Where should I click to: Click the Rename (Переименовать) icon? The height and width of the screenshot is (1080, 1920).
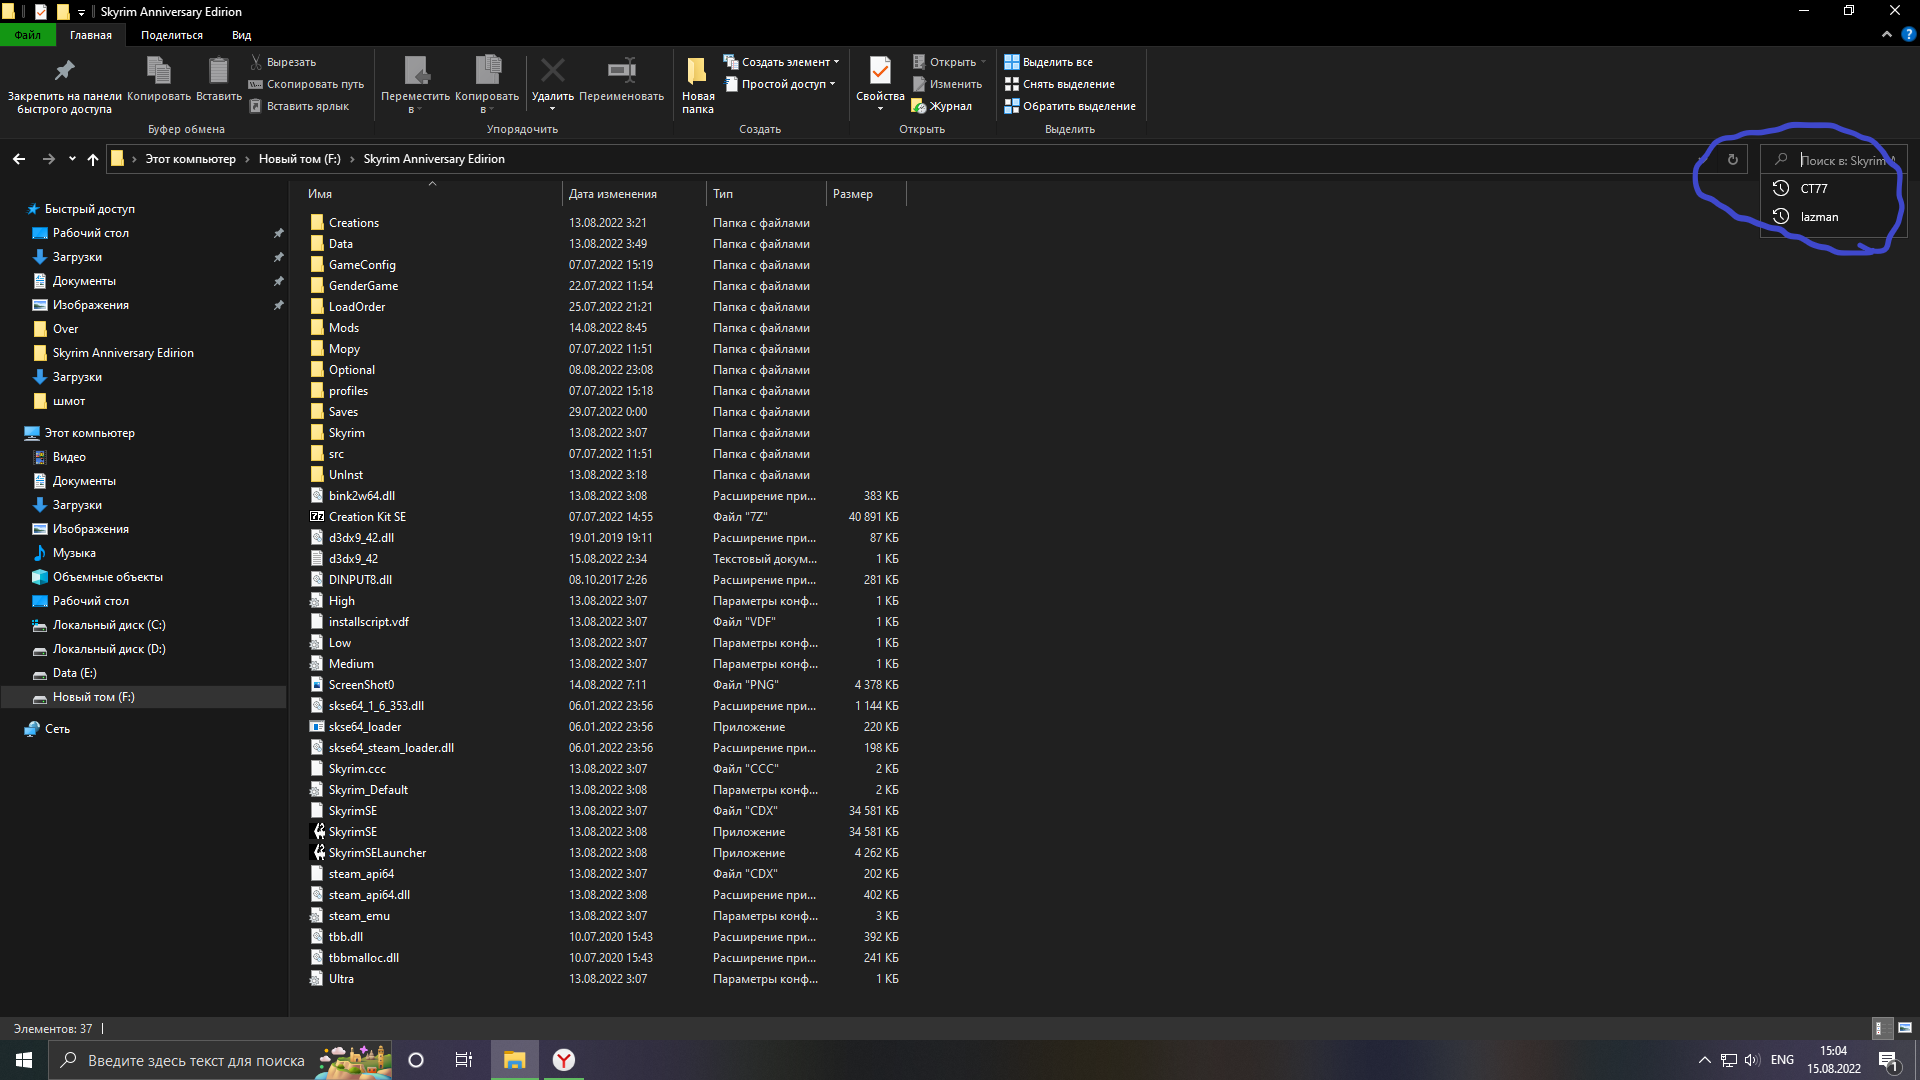(621, 72)
